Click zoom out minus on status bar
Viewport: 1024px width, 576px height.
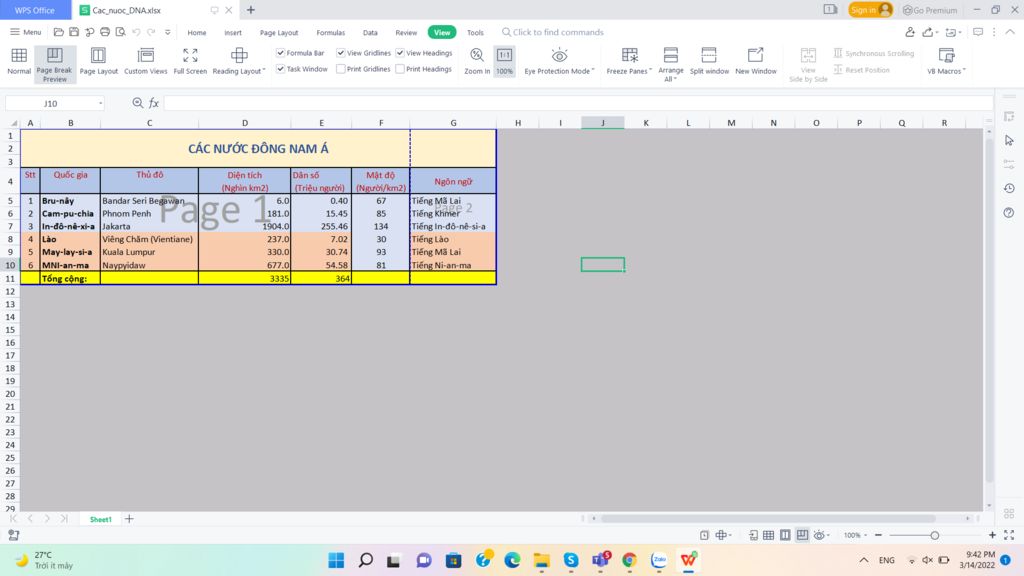coord(878,535)
